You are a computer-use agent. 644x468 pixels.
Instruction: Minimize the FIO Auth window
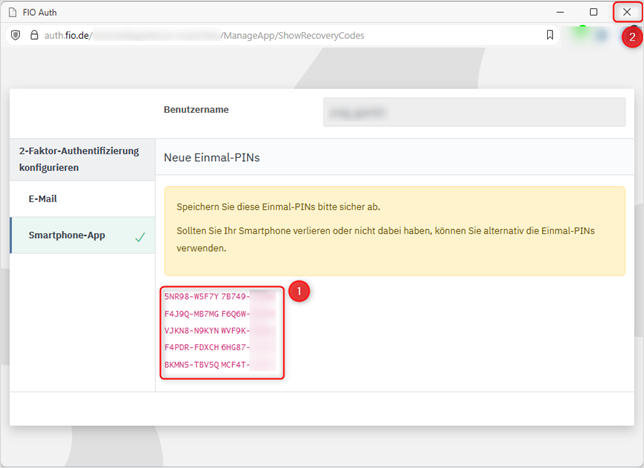coord(561,12)
